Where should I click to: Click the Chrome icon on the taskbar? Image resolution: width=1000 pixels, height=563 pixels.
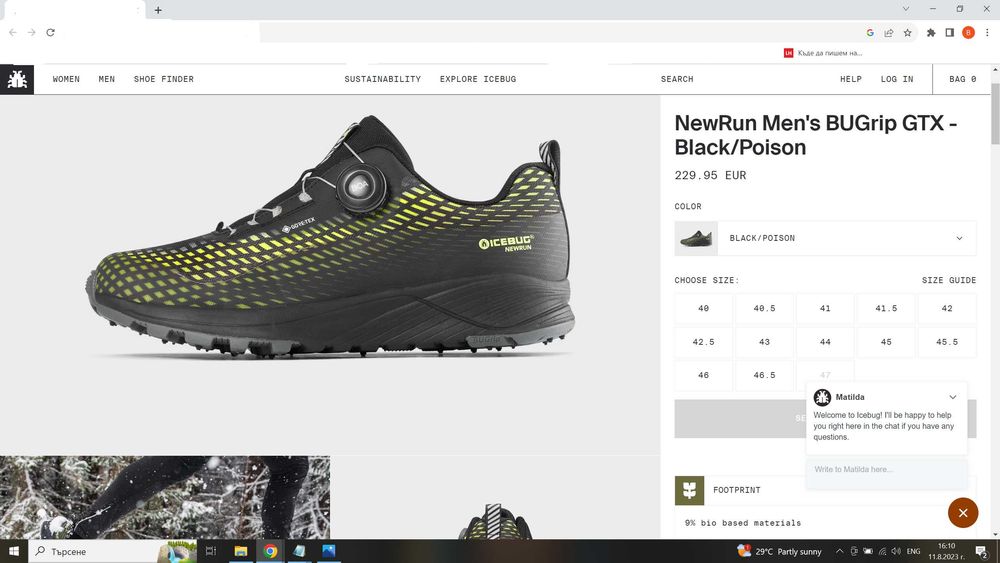(270, 551)
